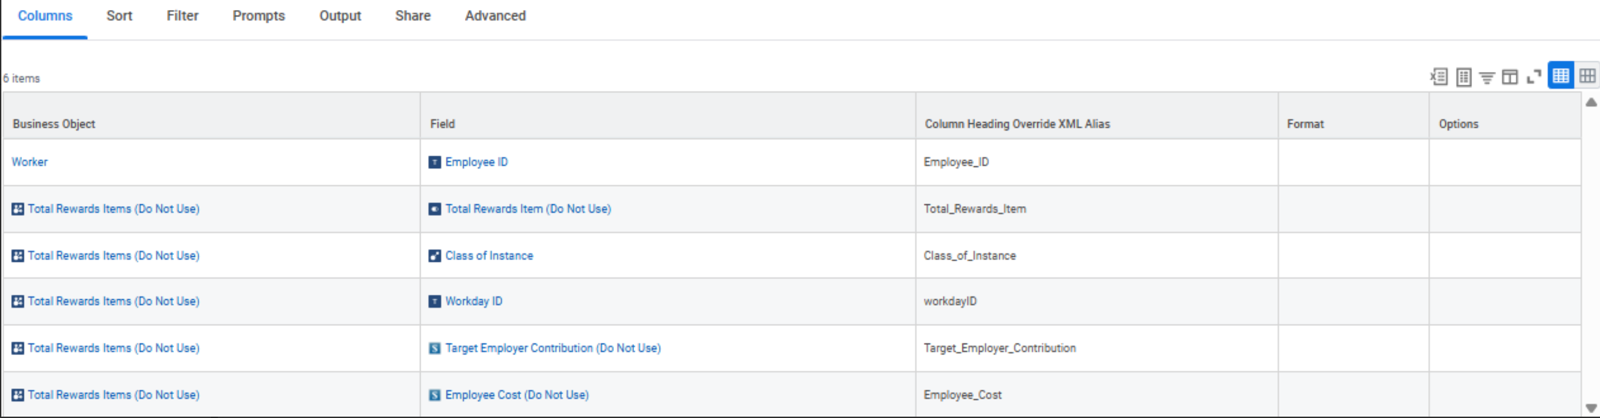Open Target Employer Contribution (Do Not Use) link
This screenshot has width=1600, height=418.
[x=553, y=348]
